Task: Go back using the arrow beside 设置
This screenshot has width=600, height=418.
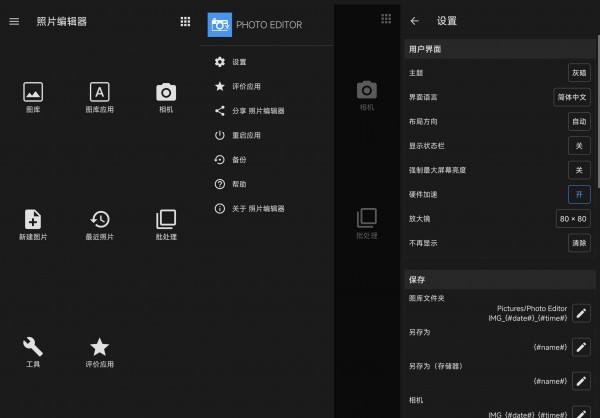Action: [x=415, y=20]
